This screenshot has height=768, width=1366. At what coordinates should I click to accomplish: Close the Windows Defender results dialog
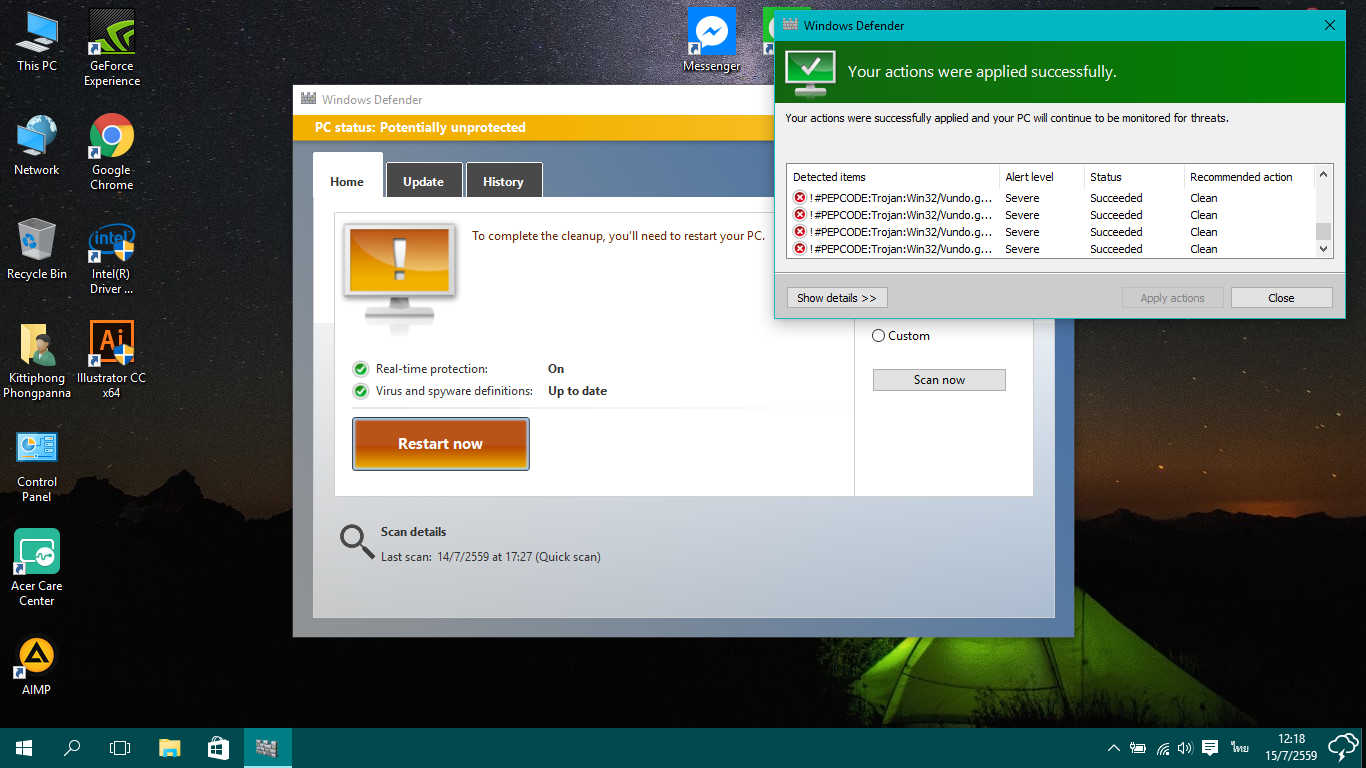point(1330,25)
